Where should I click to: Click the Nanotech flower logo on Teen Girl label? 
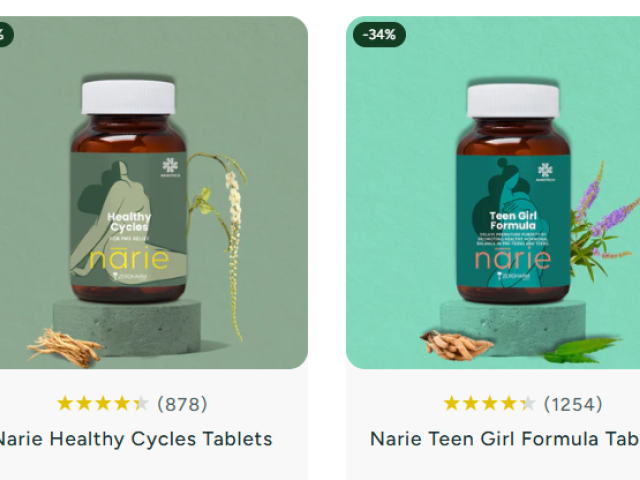point(545,171)
